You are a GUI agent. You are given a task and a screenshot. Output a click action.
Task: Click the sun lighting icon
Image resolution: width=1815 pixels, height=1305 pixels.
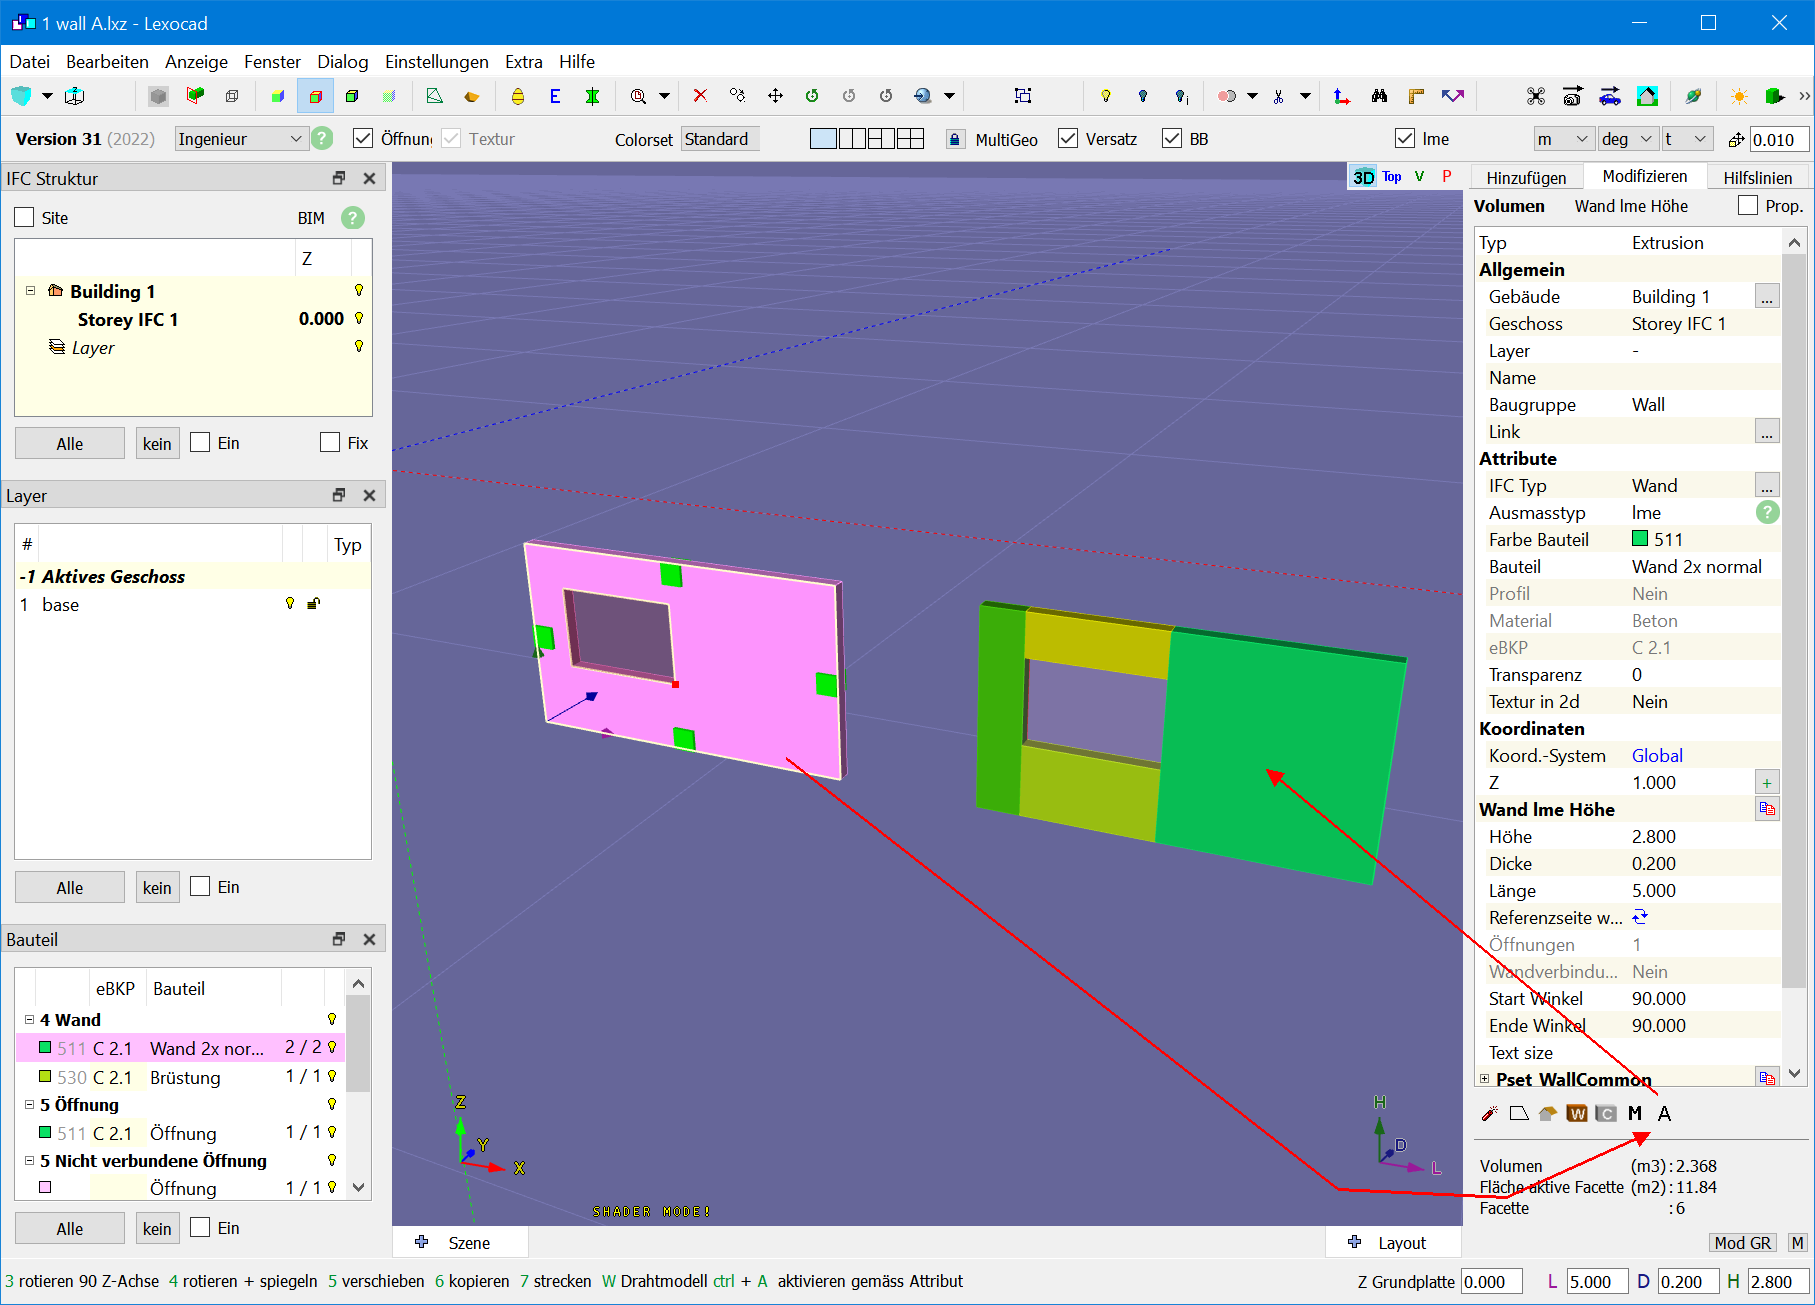1739,96
